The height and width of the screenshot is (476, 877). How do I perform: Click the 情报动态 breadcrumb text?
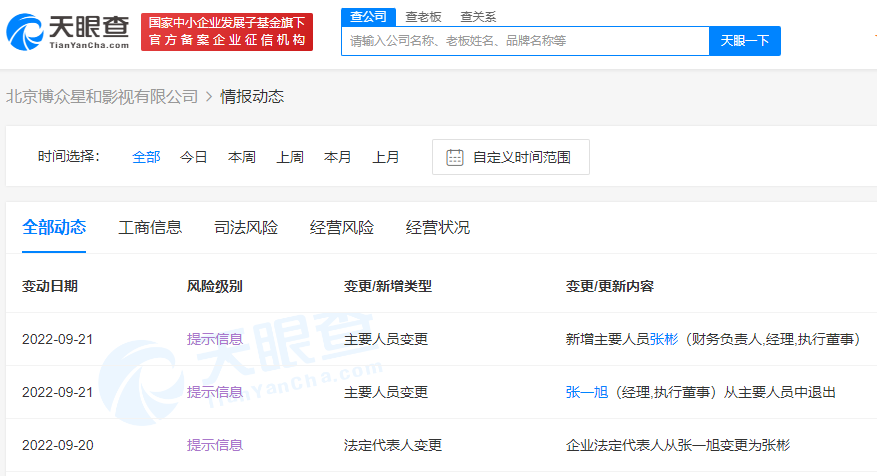point(252,97)
